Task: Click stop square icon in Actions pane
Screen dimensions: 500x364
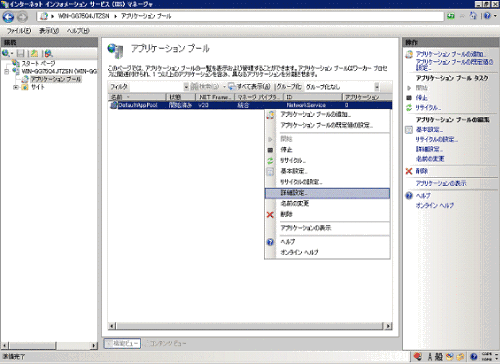Action: coord(409,98)
